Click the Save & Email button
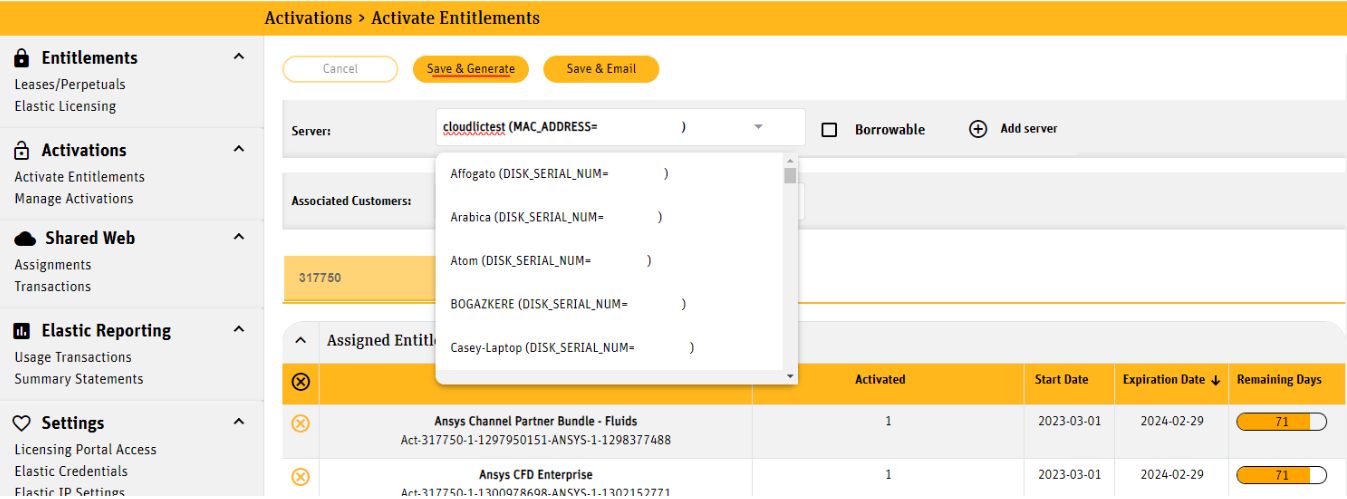The height and width of the screenshot is (499, 1347). [x=601, y=69]
